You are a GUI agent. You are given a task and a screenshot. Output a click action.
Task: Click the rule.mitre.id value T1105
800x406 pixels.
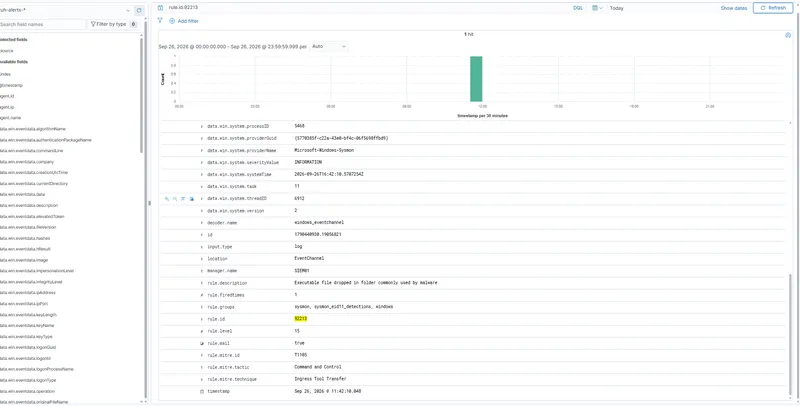301,355
